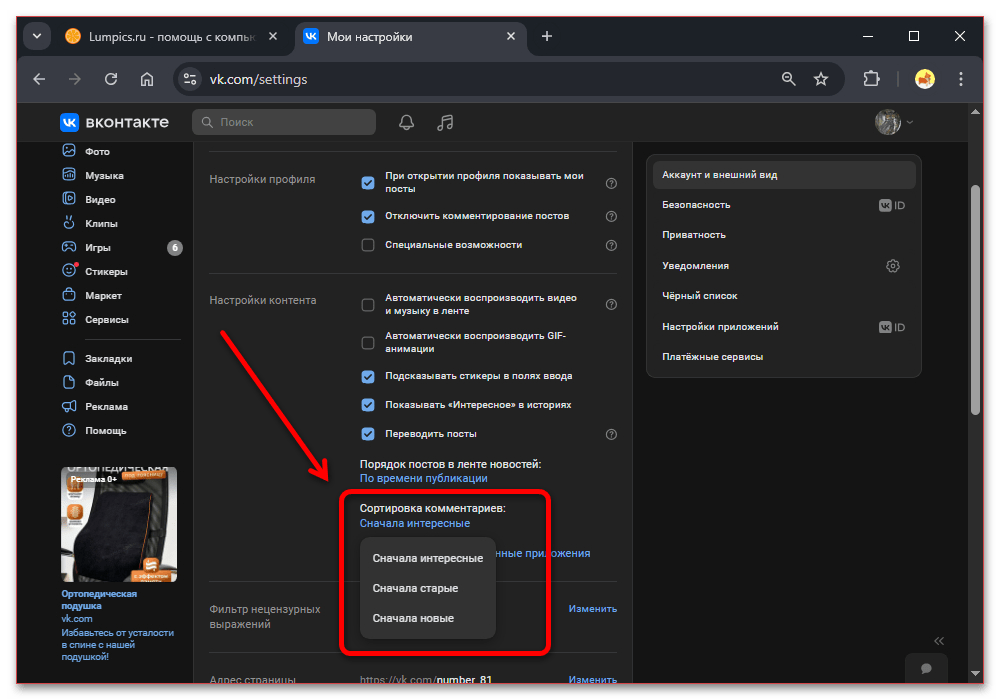This screenshot has width=1000, height=700.
Task: Click the orthopedic pillow ad thumbnail
Action: pos(119,524)
